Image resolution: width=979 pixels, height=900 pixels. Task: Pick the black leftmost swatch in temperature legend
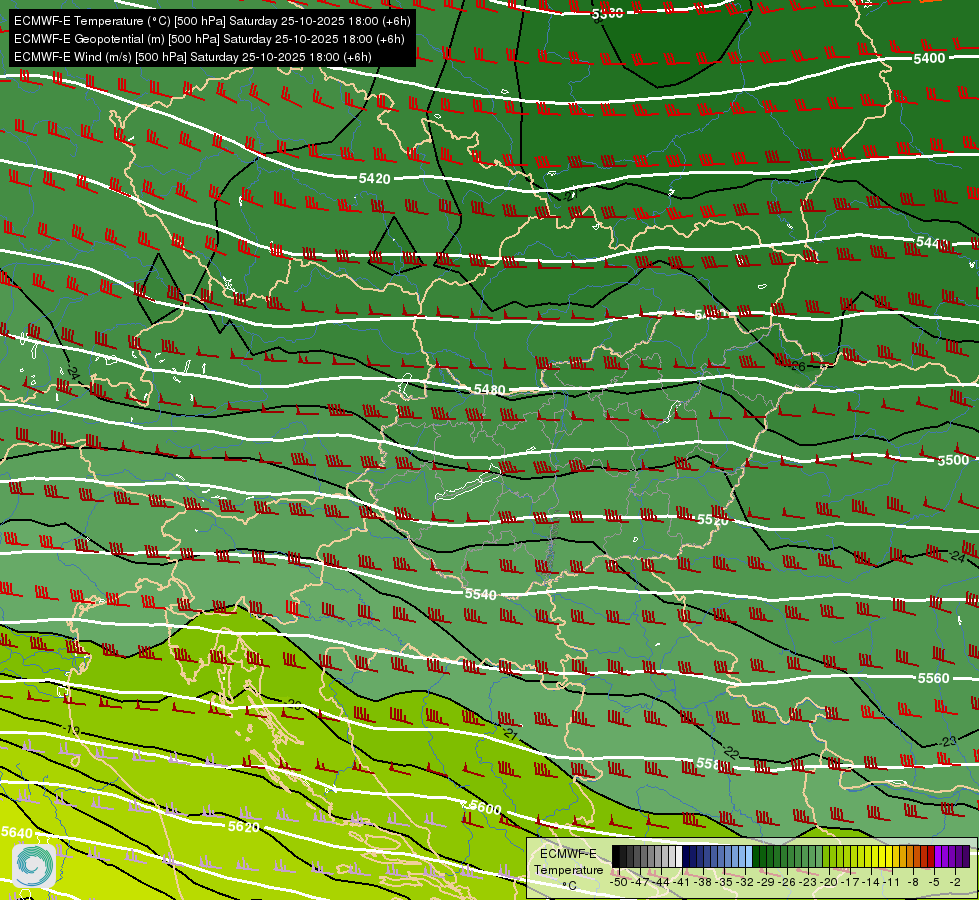coord(616,856)
